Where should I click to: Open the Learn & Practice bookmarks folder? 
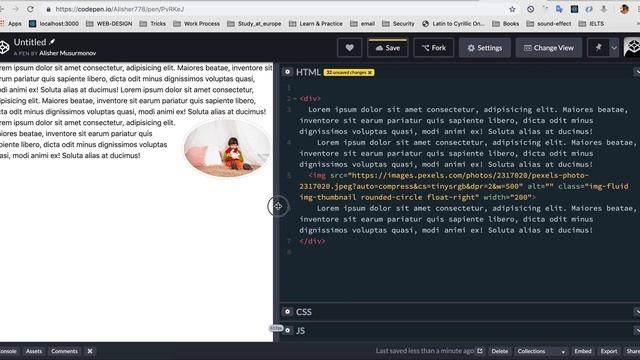point(316,24)
